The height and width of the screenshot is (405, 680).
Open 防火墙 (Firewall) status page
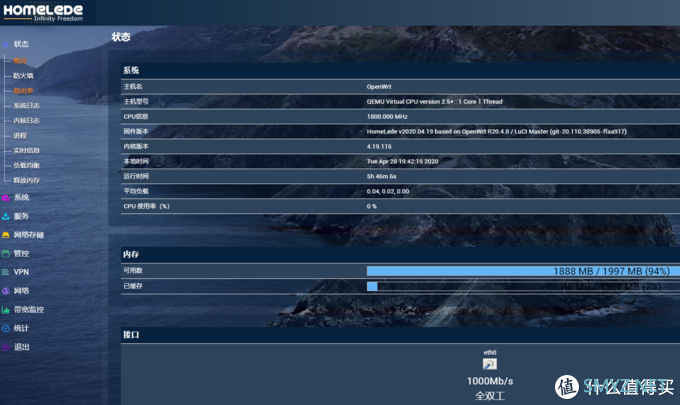point(23,75)
